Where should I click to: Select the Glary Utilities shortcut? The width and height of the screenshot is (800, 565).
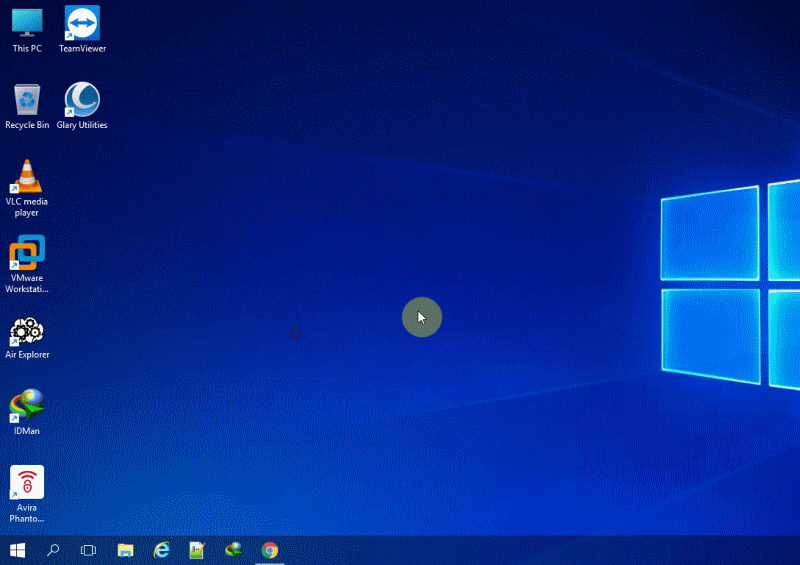pyautogui.click(x=82, y=106)
